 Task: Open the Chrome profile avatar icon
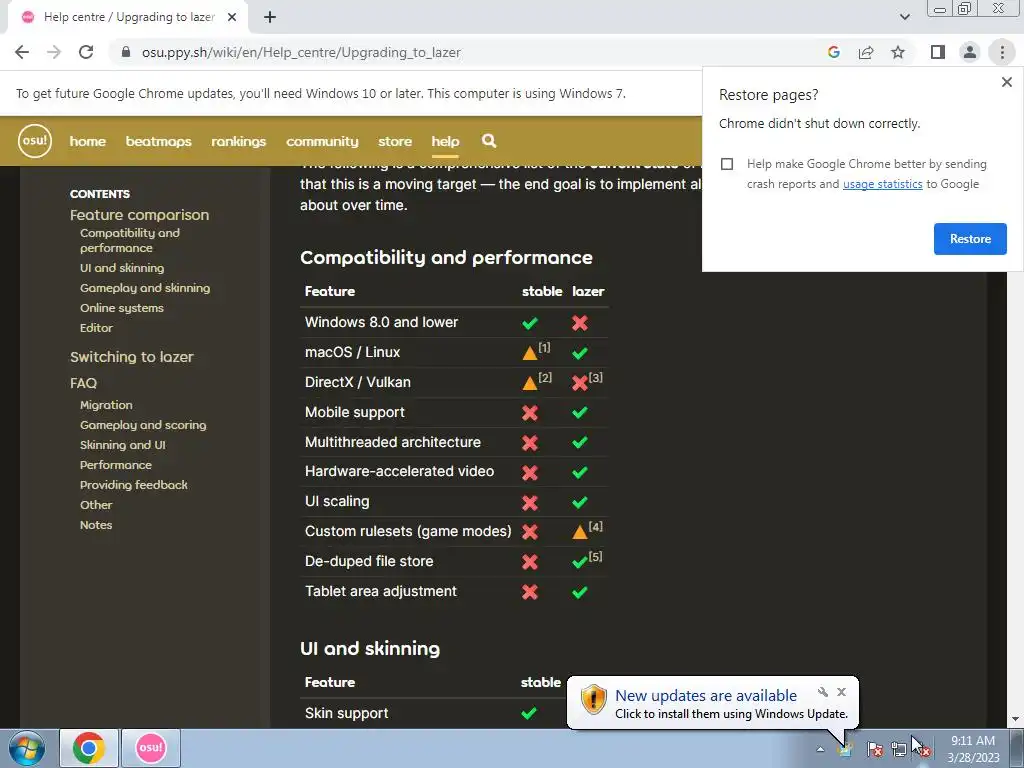point(970,52)
